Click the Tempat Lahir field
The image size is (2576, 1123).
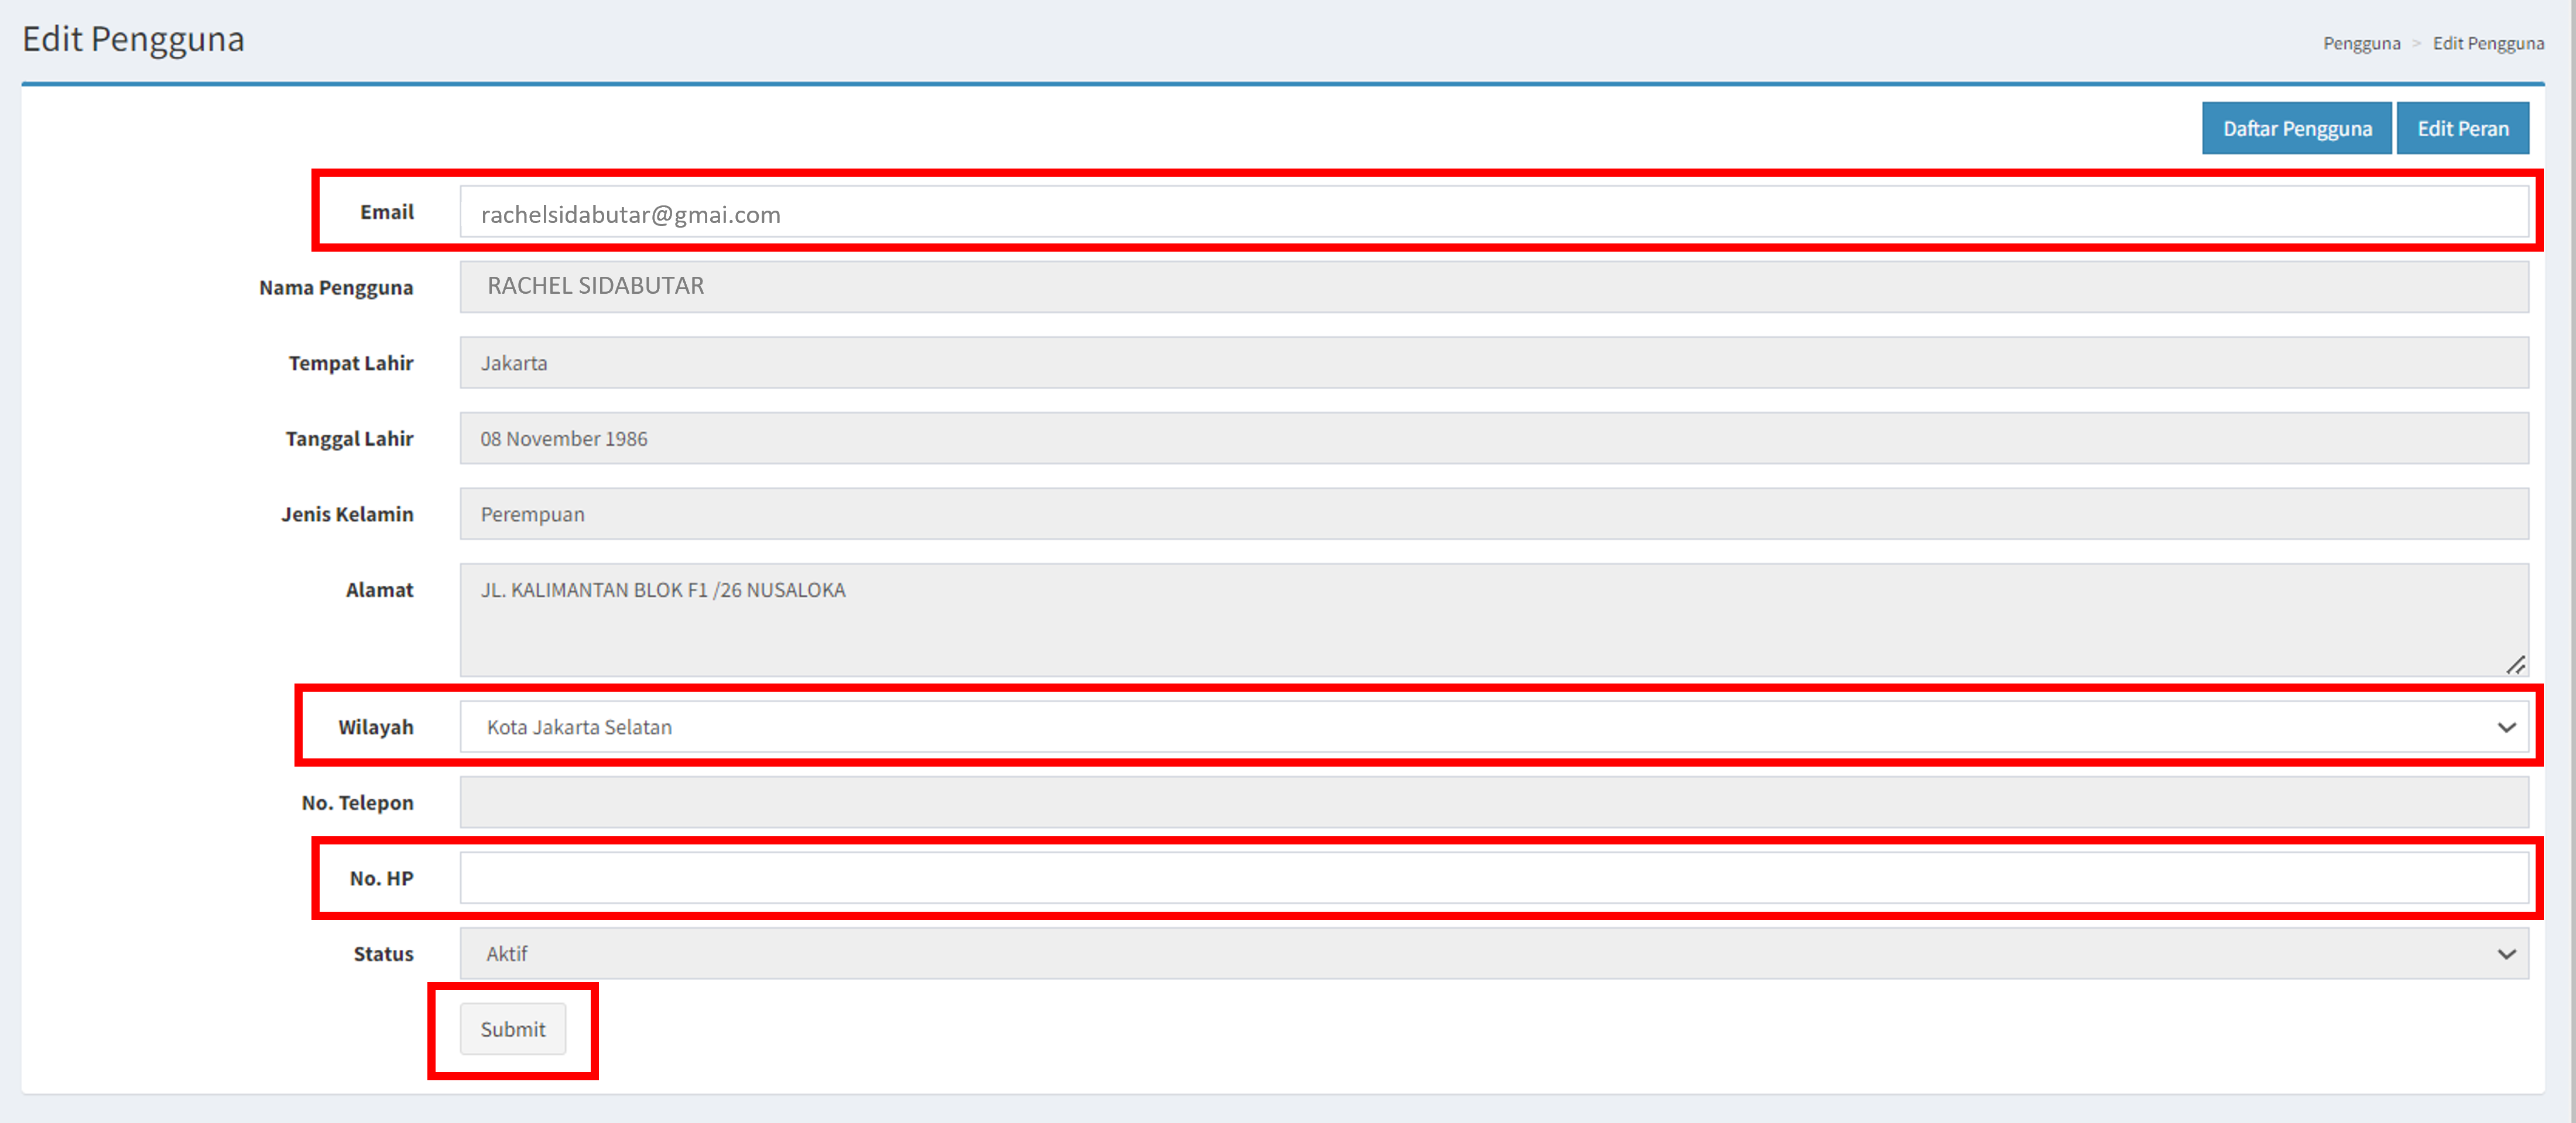[1494, 363]
